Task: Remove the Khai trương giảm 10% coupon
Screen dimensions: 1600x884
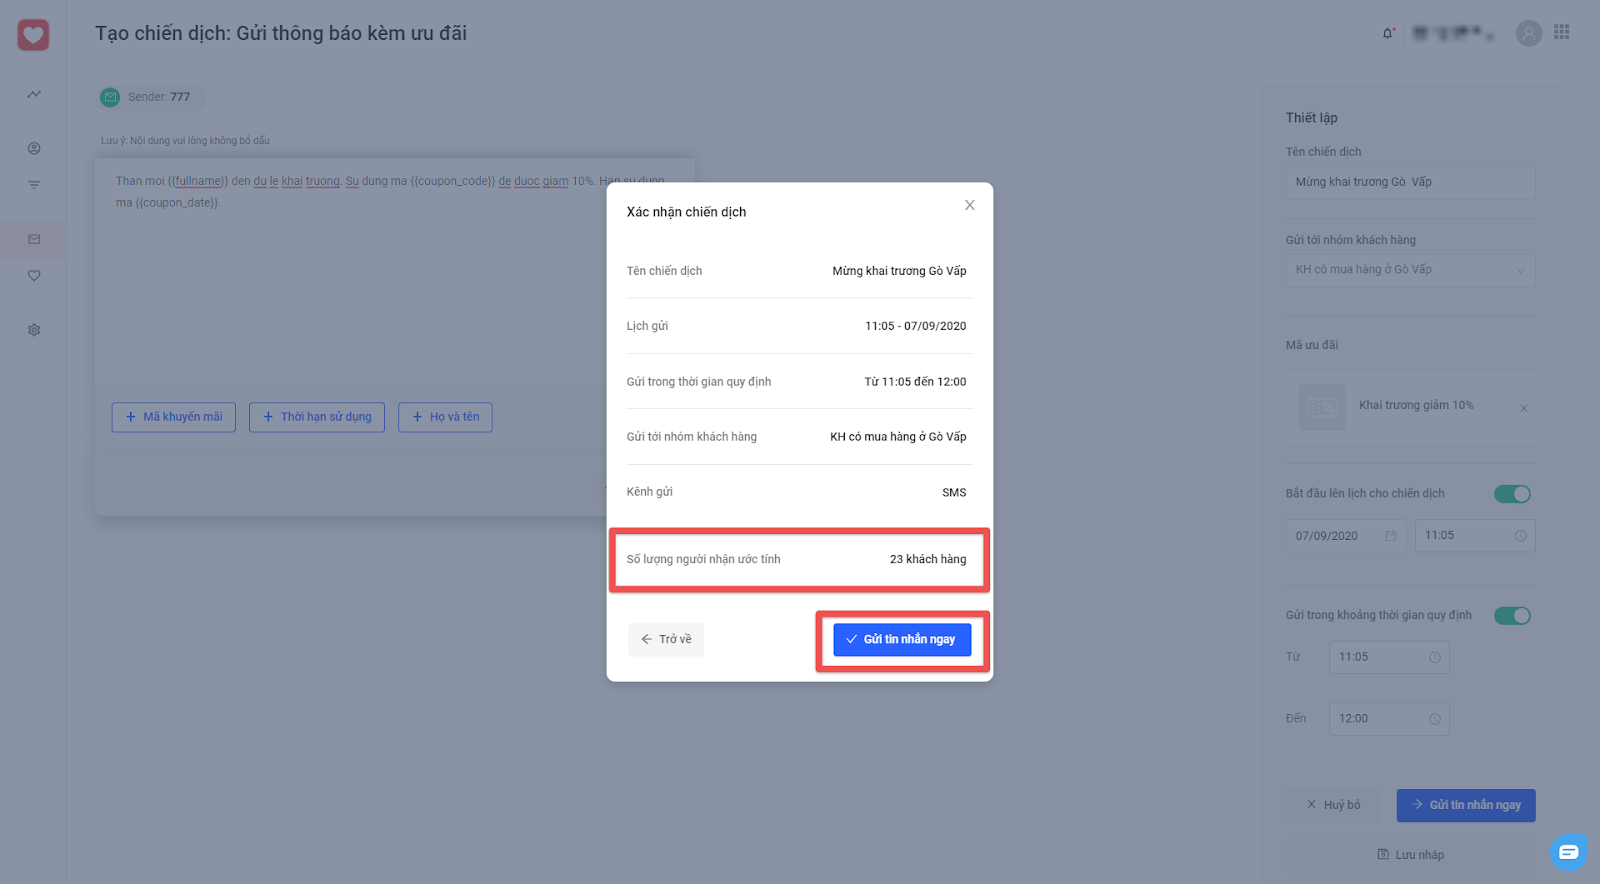Action: (1524, 408)
